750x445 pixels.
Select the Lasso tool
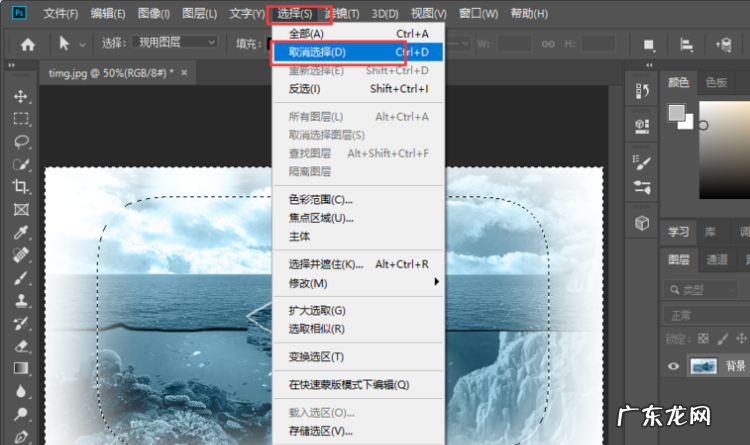tap(21, 142)
